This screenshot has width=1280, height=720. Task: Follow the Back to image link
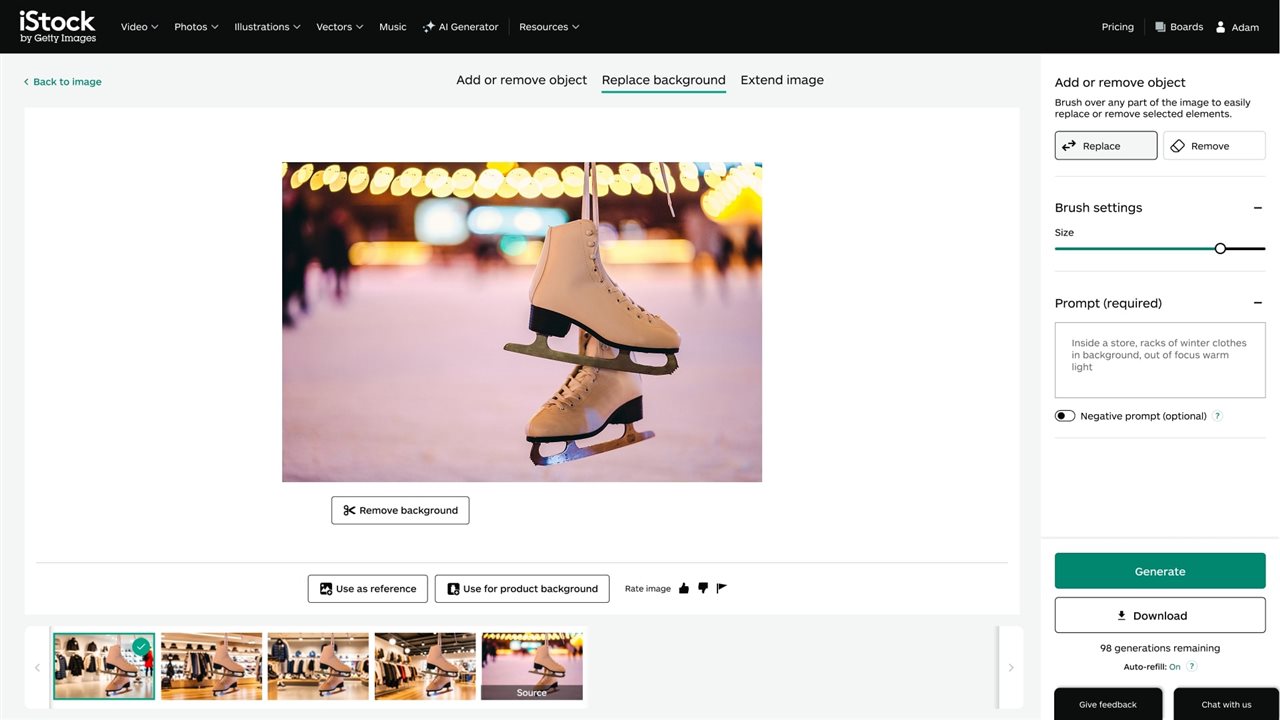tap(62, 81)
